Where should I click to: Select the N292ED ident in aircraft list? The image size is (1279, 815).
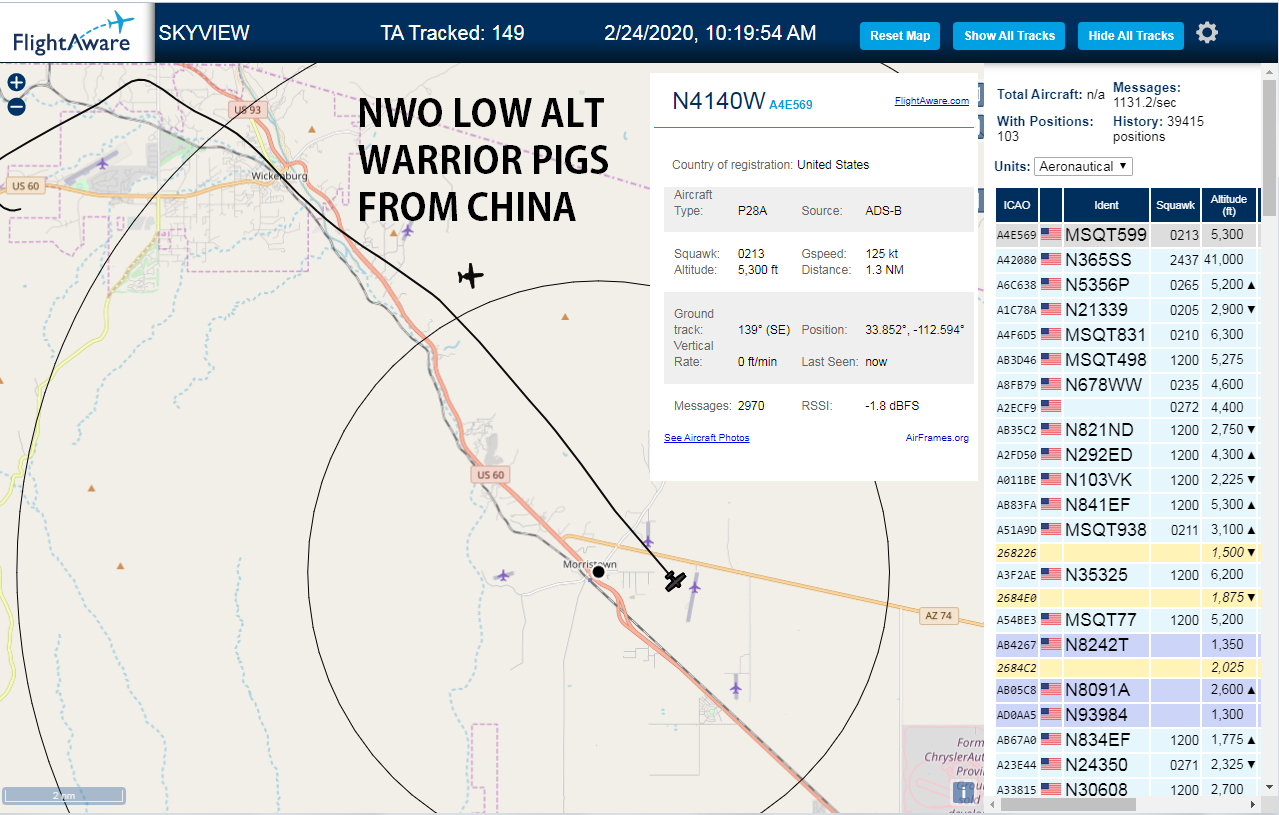coord(1099,455)
